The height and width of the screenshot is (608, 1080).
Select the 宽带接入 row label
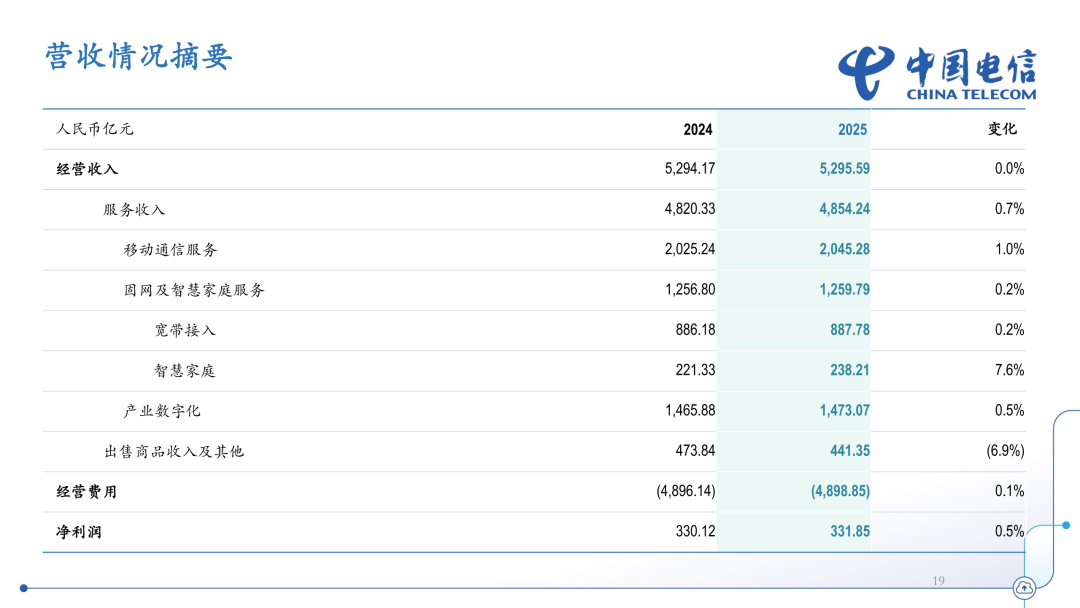coord(185,330)
